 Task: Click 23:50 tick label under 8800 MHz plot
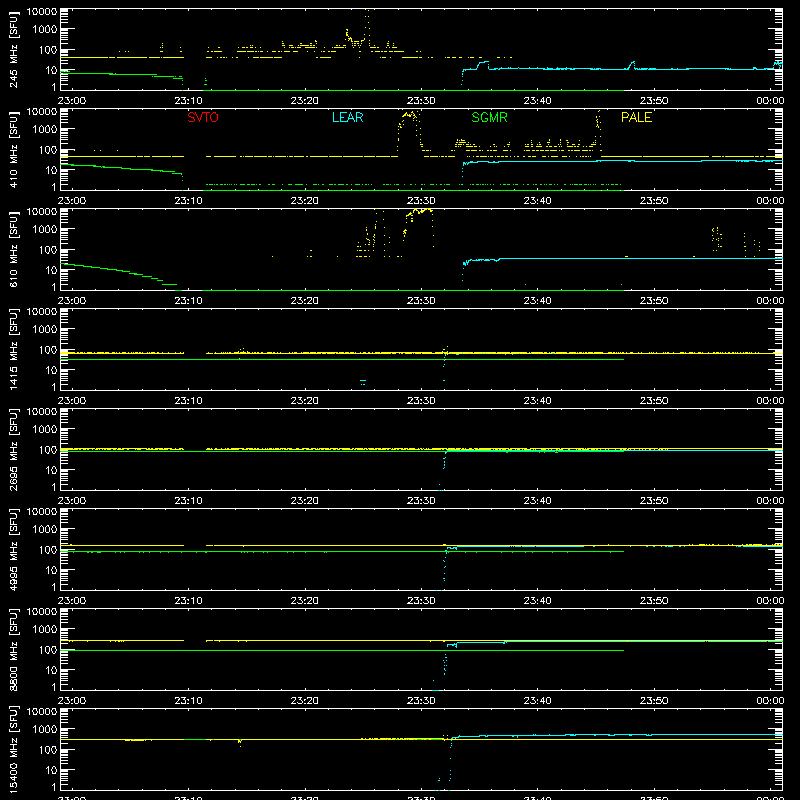tap(654, 701)
